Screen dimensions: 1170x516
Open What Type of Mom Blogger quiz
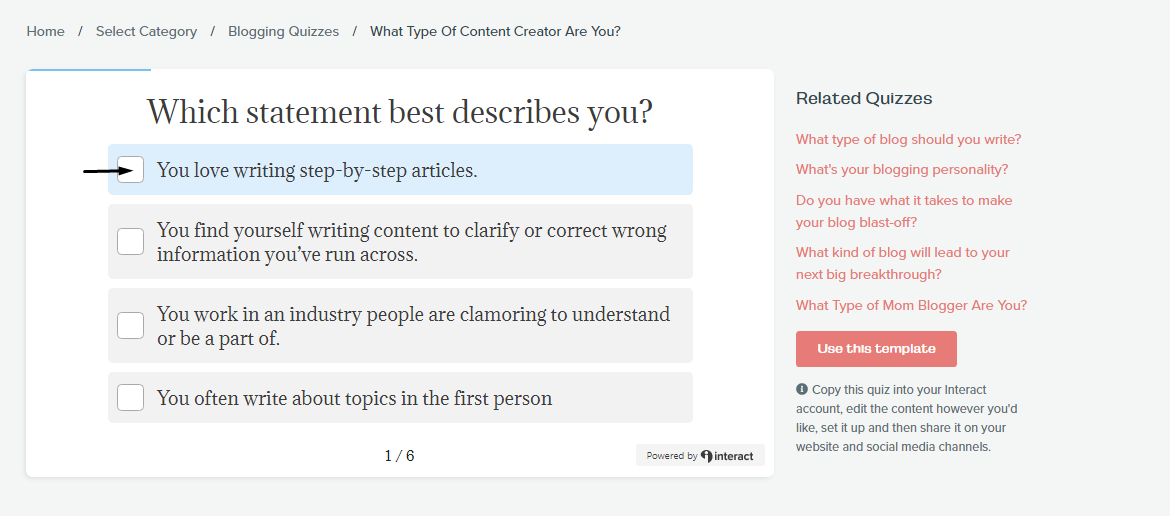coord(911,305)
